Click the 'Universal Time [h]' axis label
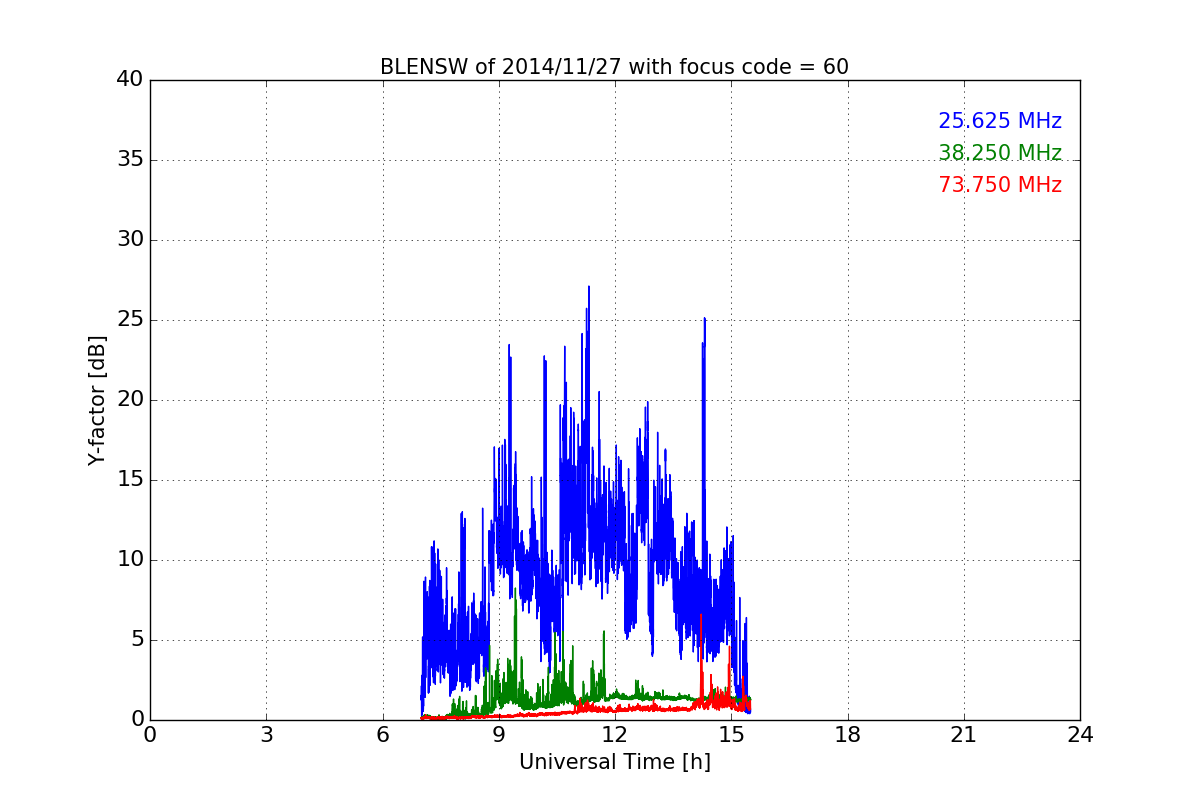The width and height of the screenshot is (1200, 800). [x=614, y=762]
